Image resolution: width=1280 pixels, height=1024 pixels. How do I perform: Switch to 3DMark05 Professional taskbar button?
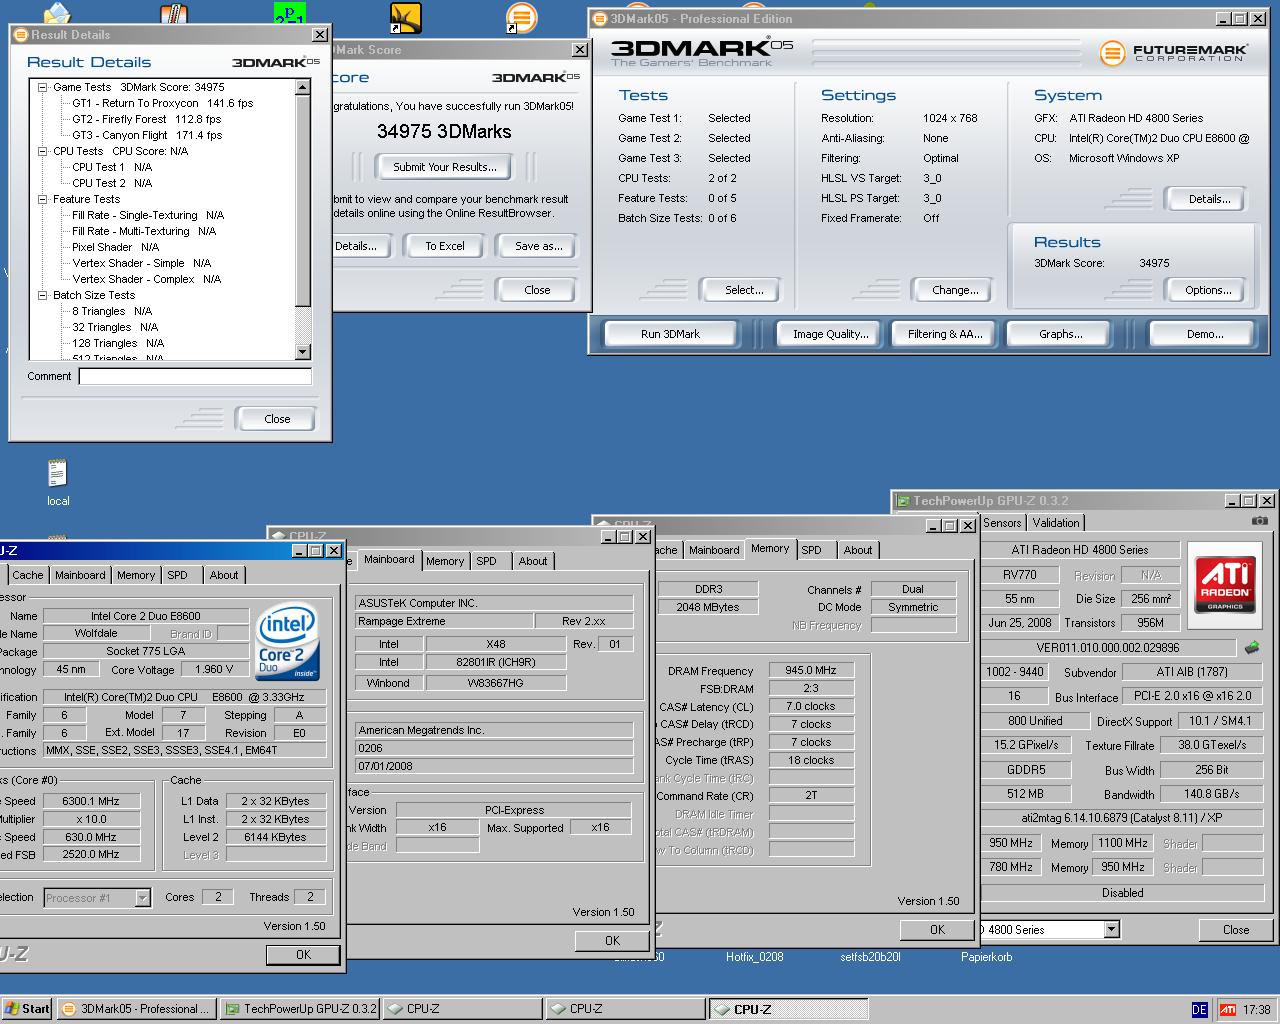tap(135, 1009)
